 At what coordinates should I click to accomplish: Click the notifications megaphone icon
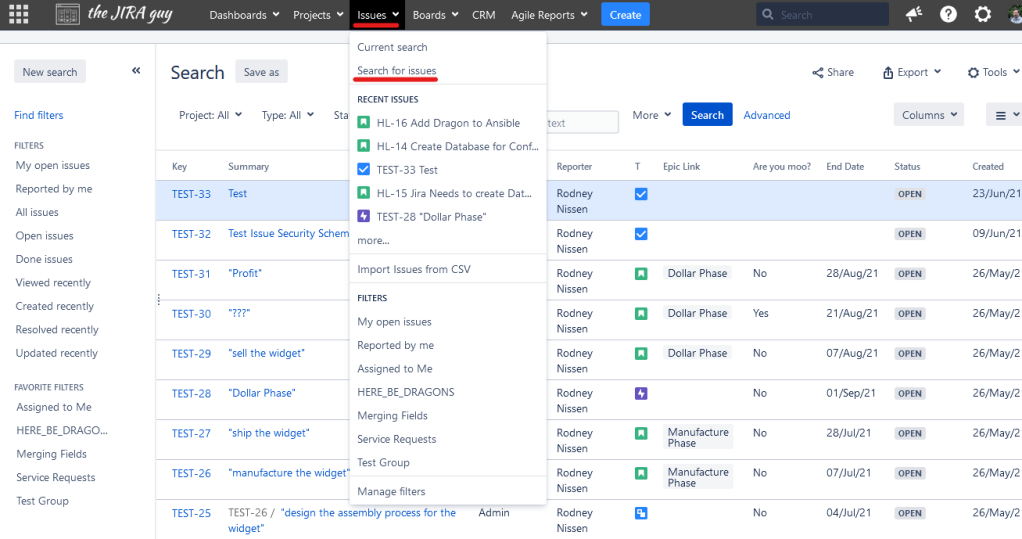[x=914, y=15]
